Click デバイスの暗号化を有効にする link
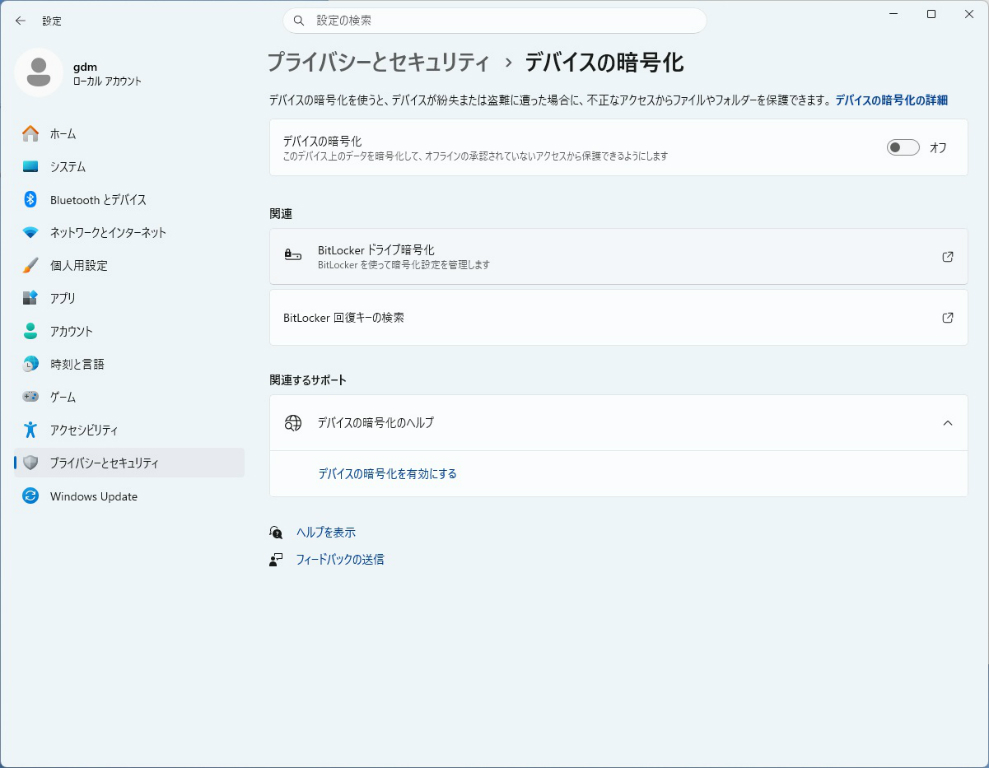 point(387,474)
